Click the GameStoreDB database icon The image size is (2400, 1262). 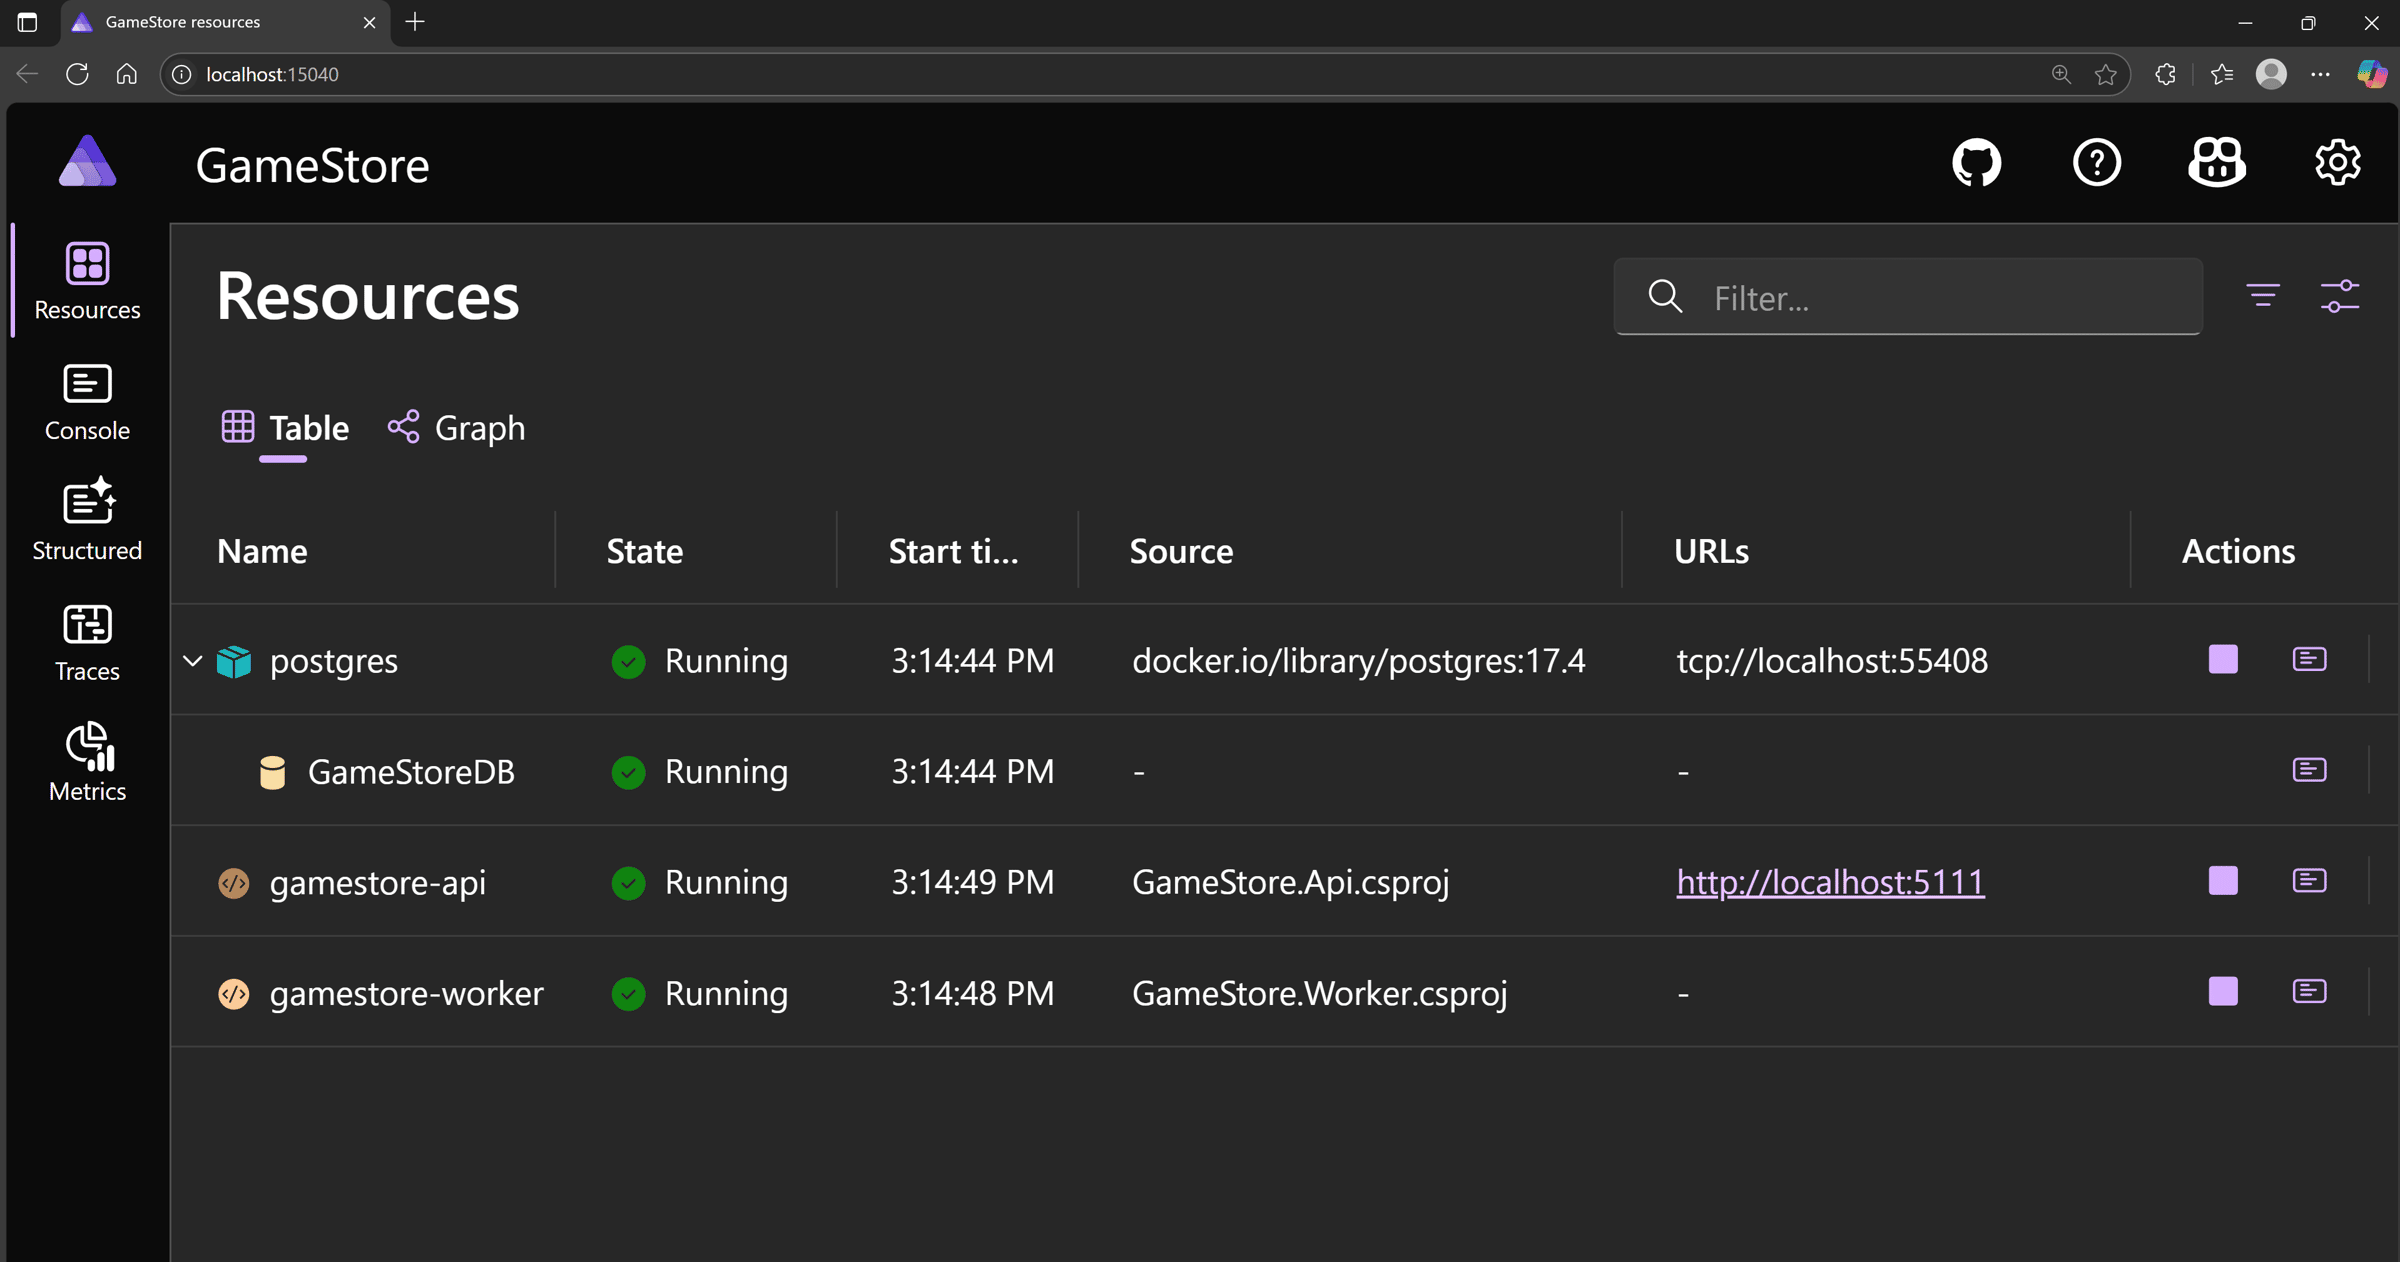point(272,772)
